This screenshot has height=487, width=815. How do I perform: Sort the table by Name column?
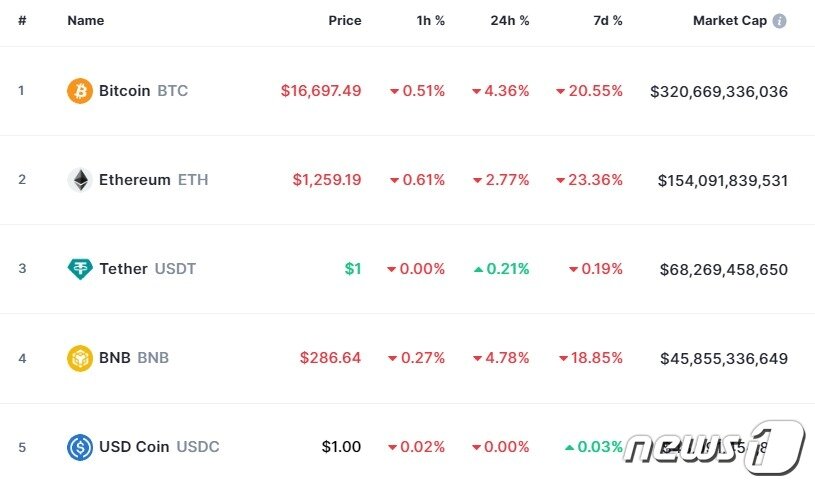[85, 21]
